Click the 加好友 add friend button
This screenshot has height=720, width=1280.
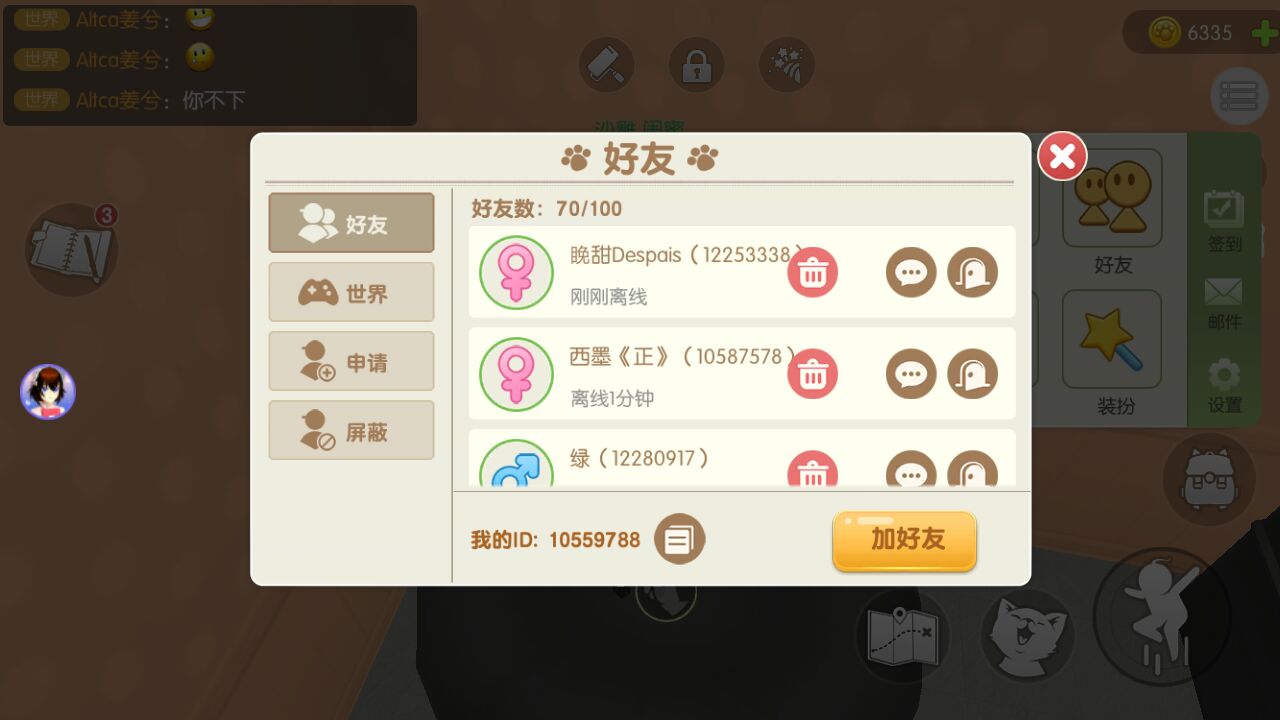(904, 541)
